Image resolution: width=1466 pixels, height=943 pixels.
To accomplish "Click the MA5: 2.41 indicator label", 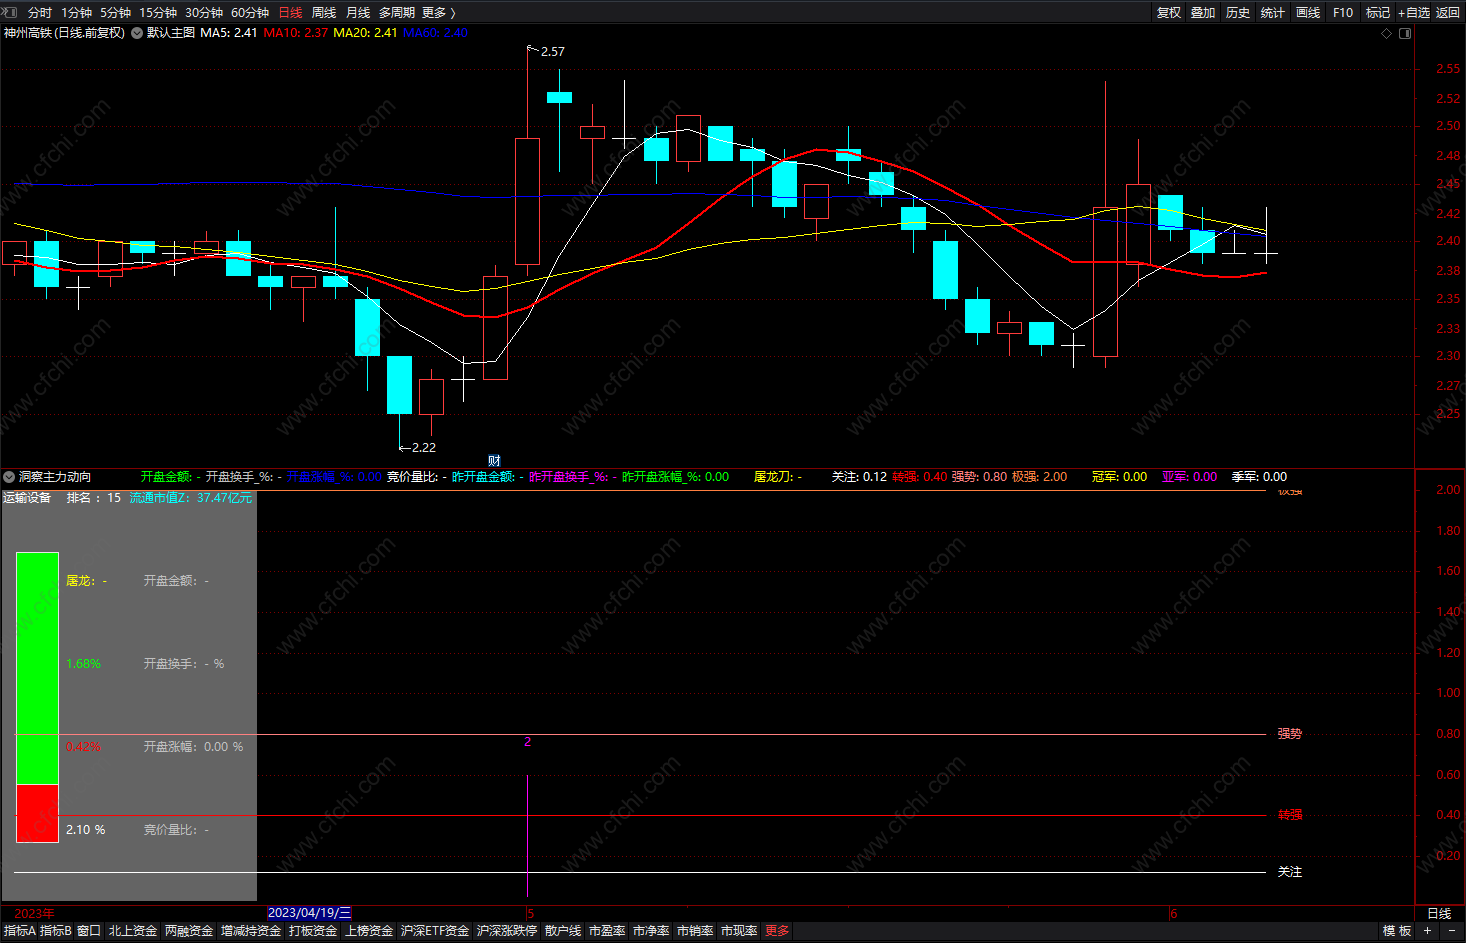I will point(229,33).
